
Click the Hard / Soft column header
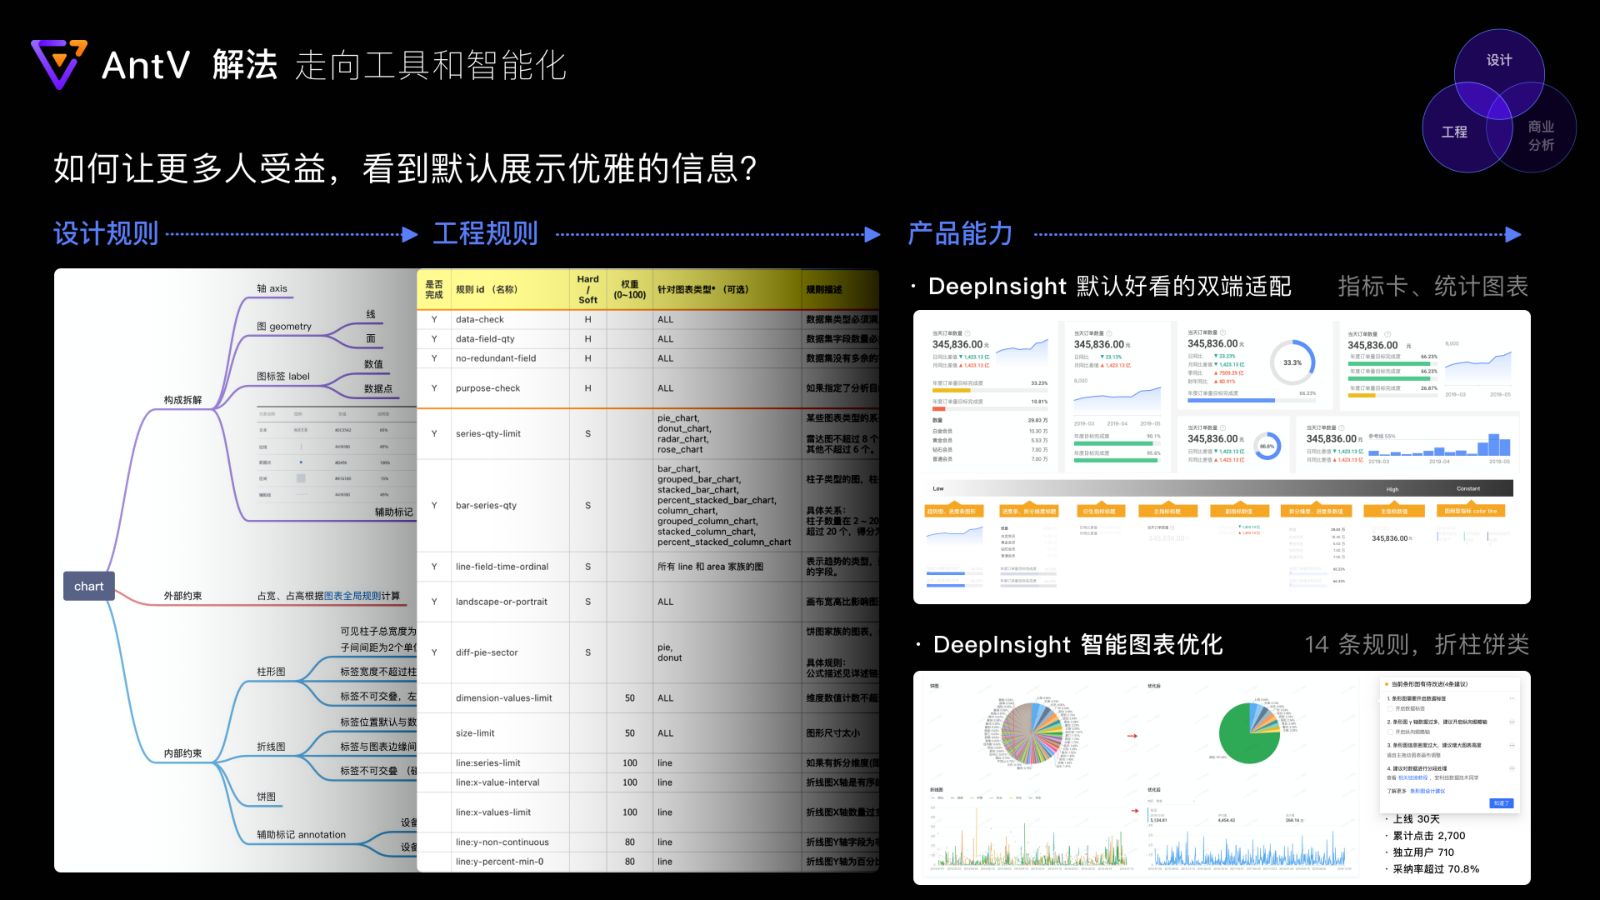click(x=588, y=289)
